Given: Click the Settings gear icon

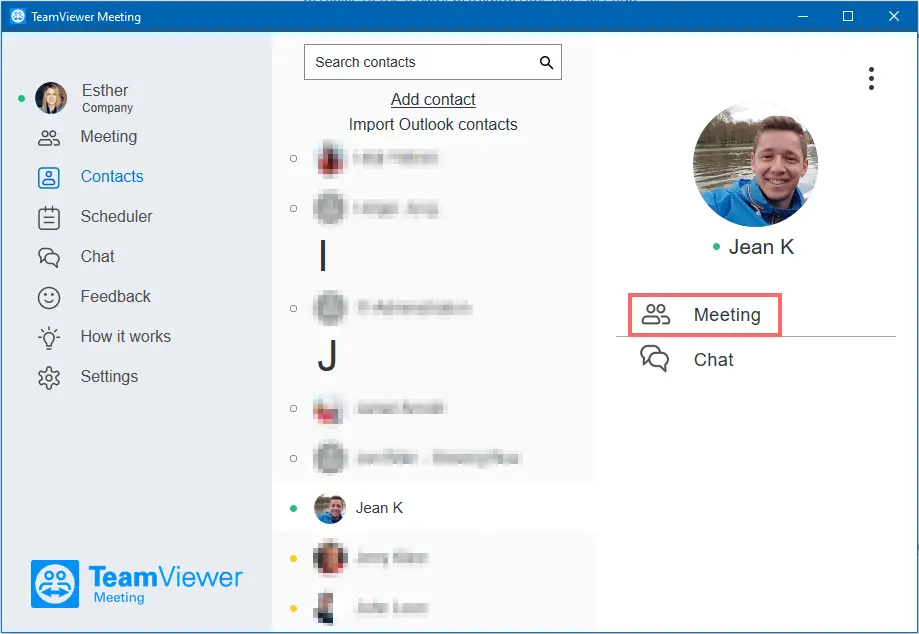Looking at the screenshot, I should click(x=49, y=378).
